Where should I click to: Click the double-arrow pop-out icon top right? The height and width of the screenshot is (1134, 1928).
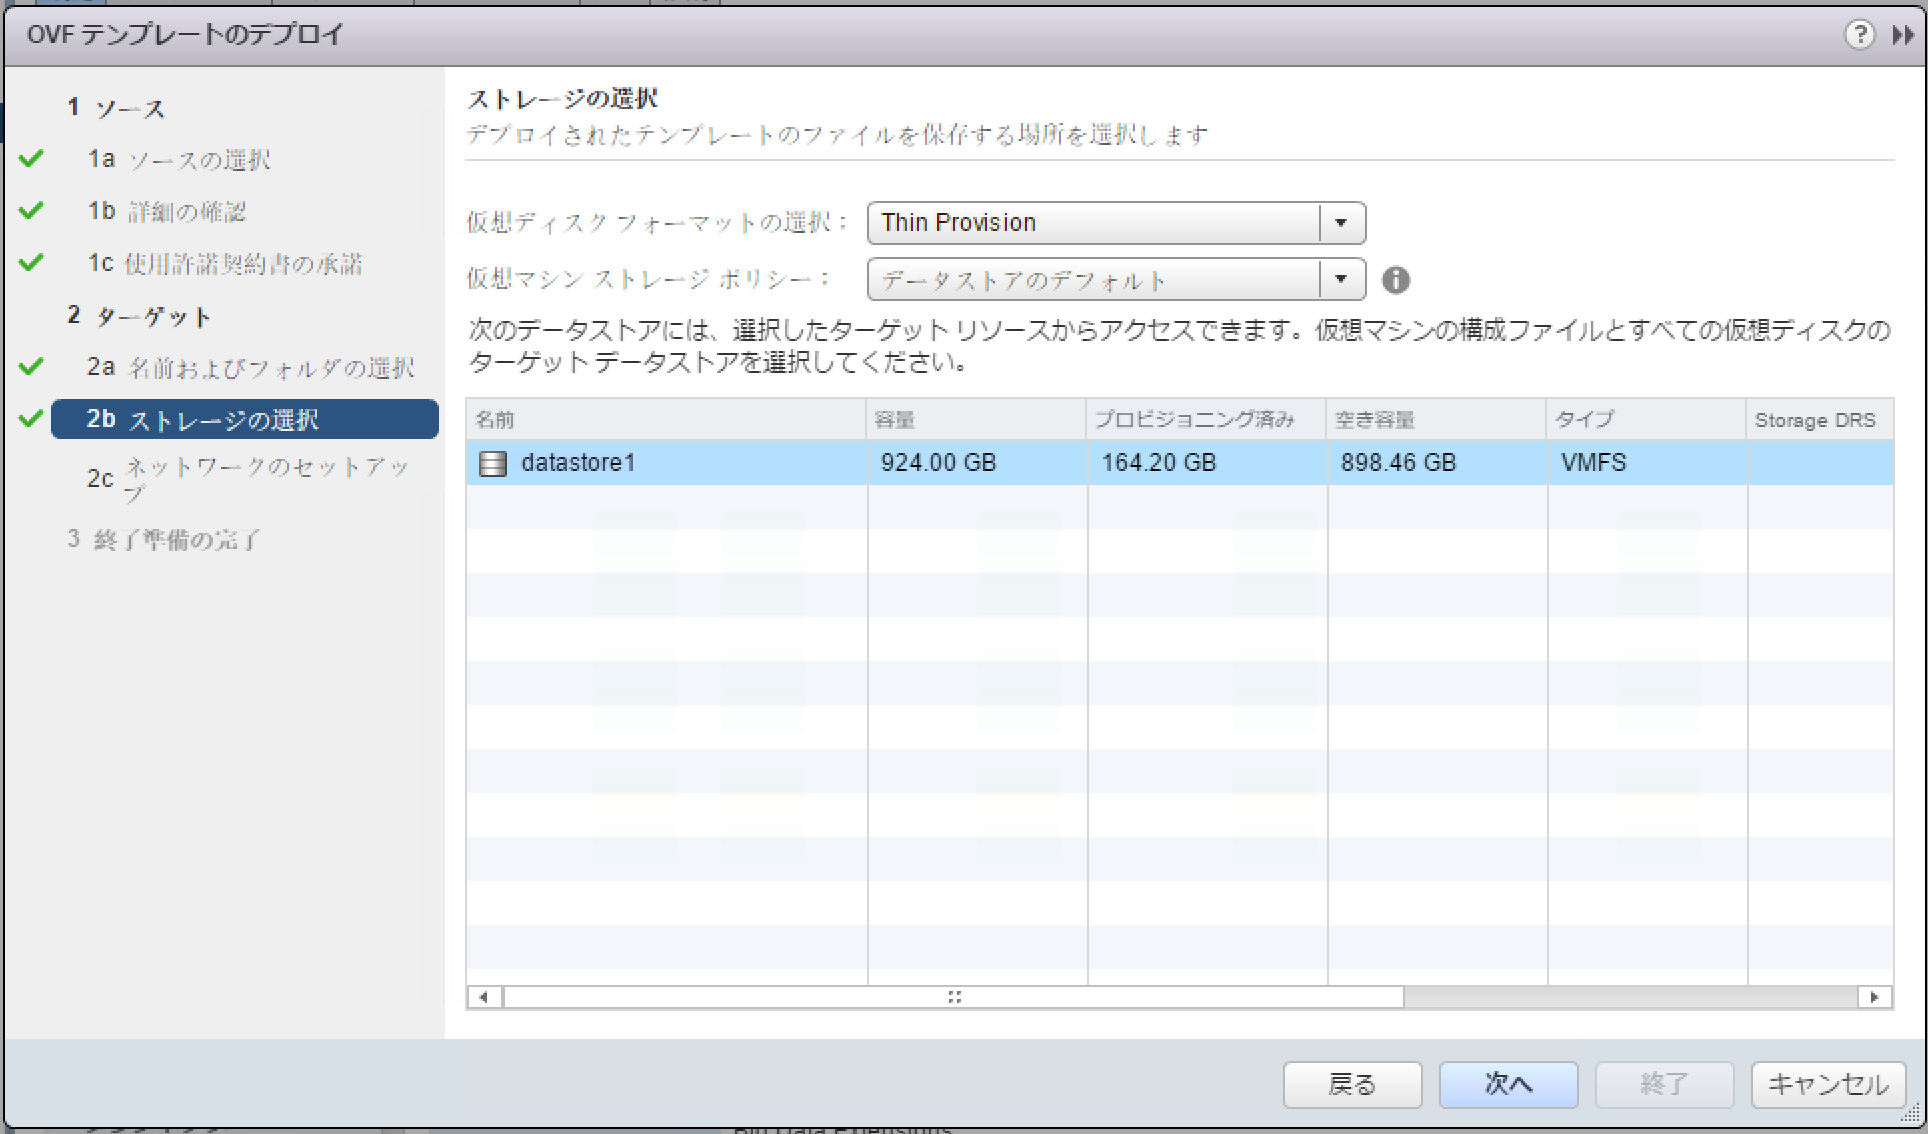pos(1902,35)
